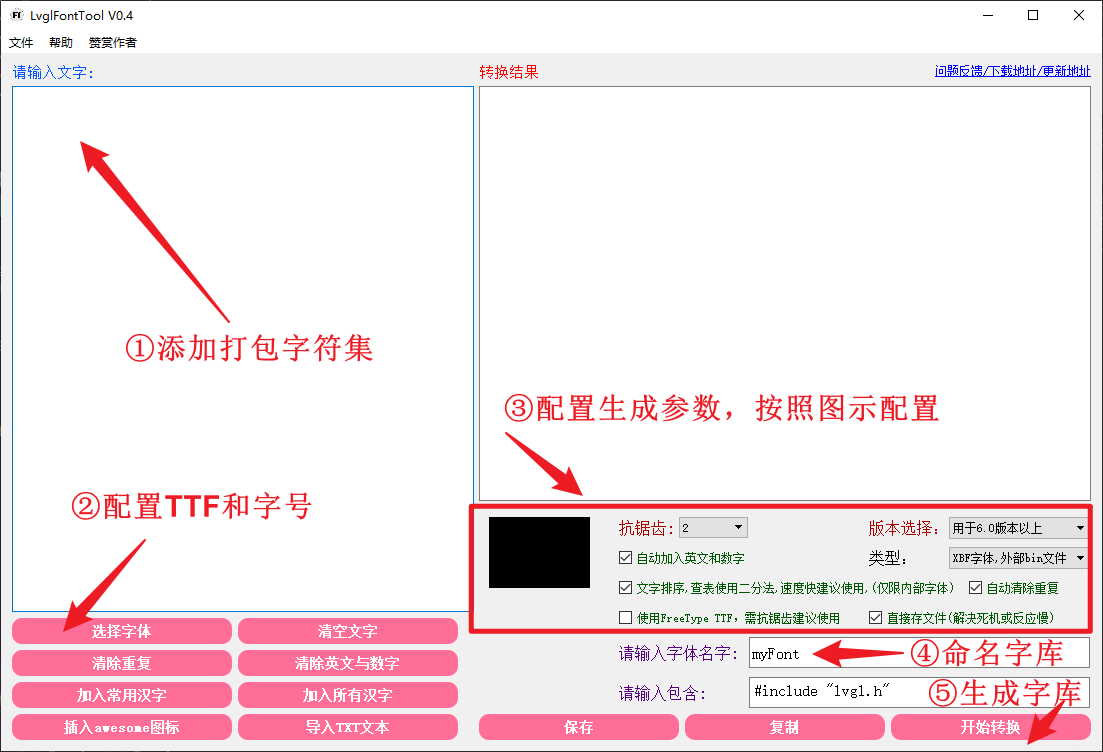The width and height of the screenshot is (1103, 752).
Task: Expand the 版本选择 dropdown
Action: (x=1019, y=528)
